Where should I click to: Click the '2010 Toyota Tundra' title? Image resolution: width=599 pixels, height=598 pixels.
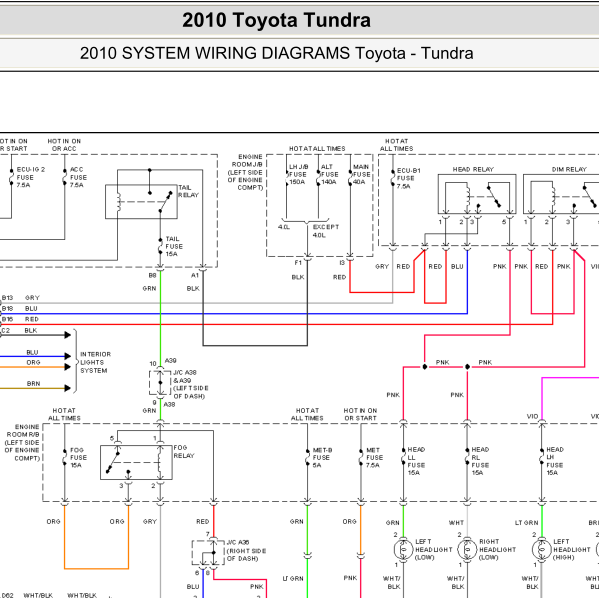pos(276,20)
